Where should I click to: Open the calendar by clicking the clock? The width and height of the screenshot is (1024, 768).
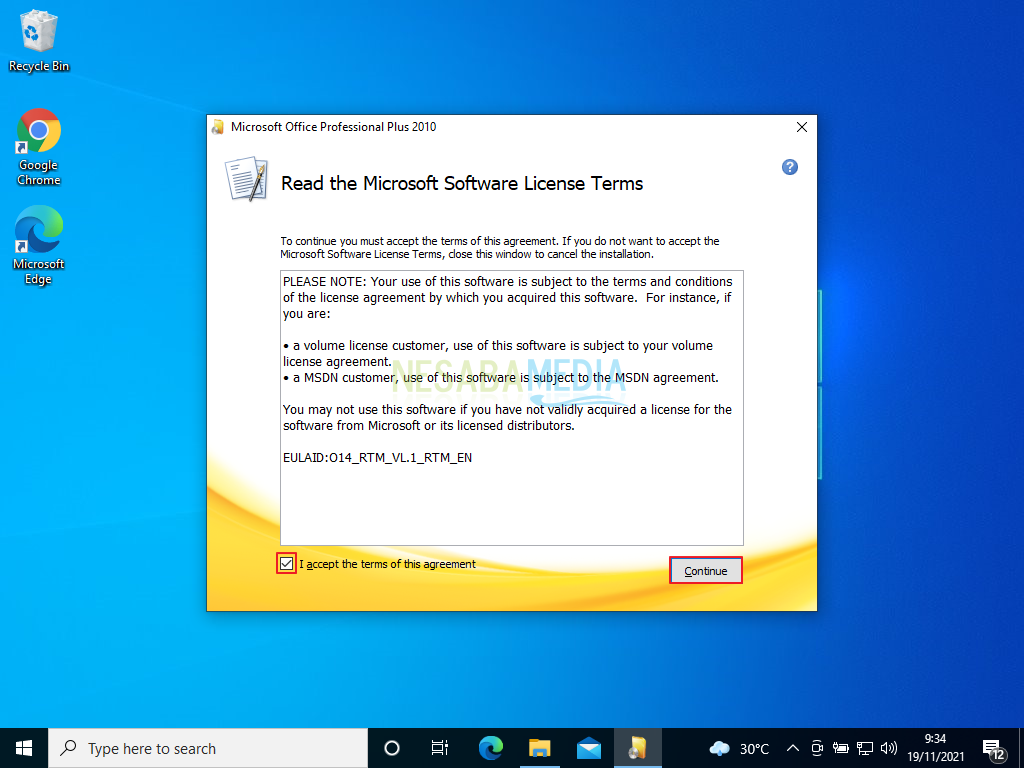point(934,747)
